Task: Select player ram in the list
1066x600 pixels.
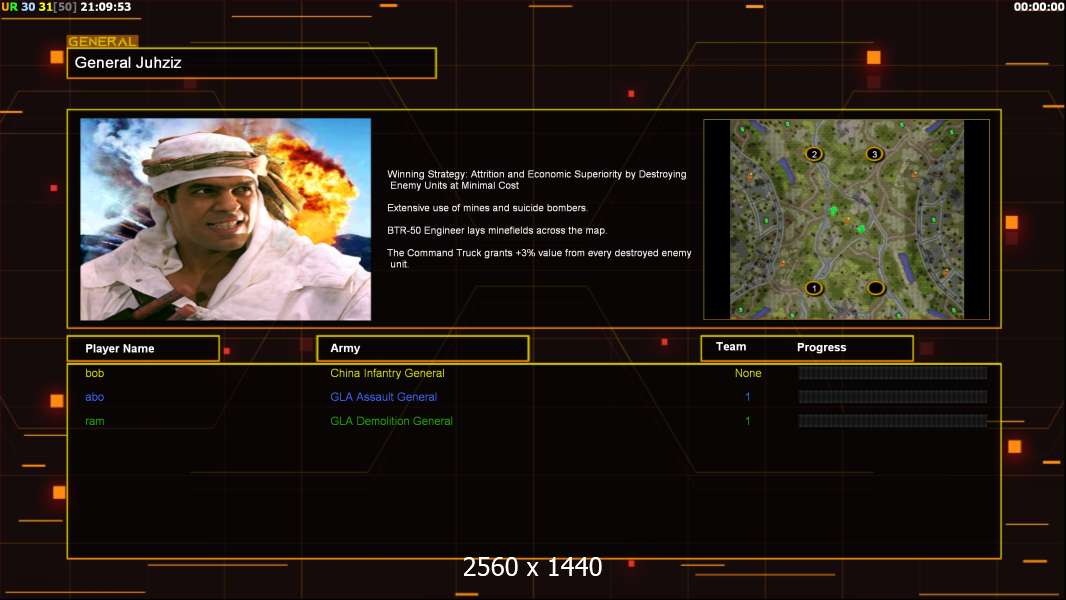Action: click(x=94, y=421)
